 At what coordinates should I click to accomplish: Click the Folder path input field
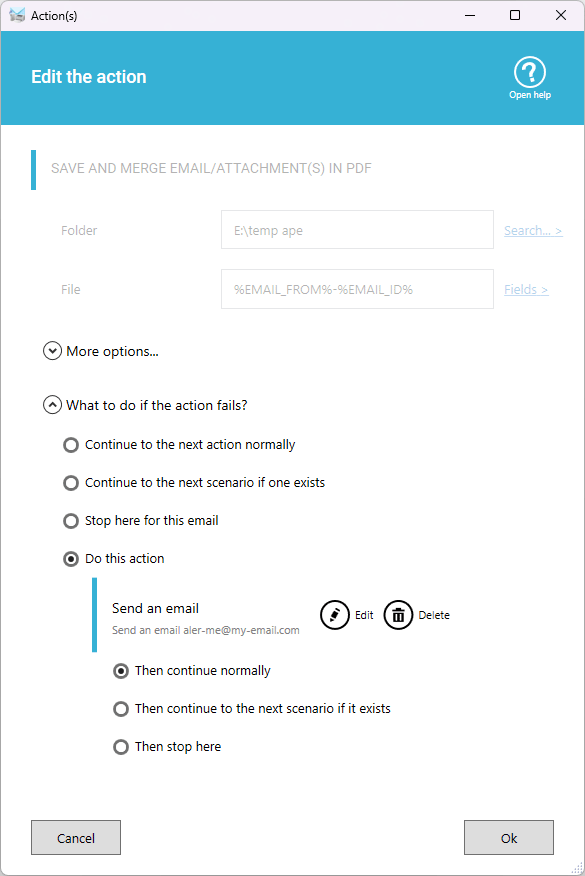pyautogui.click(x=357, y=230)
